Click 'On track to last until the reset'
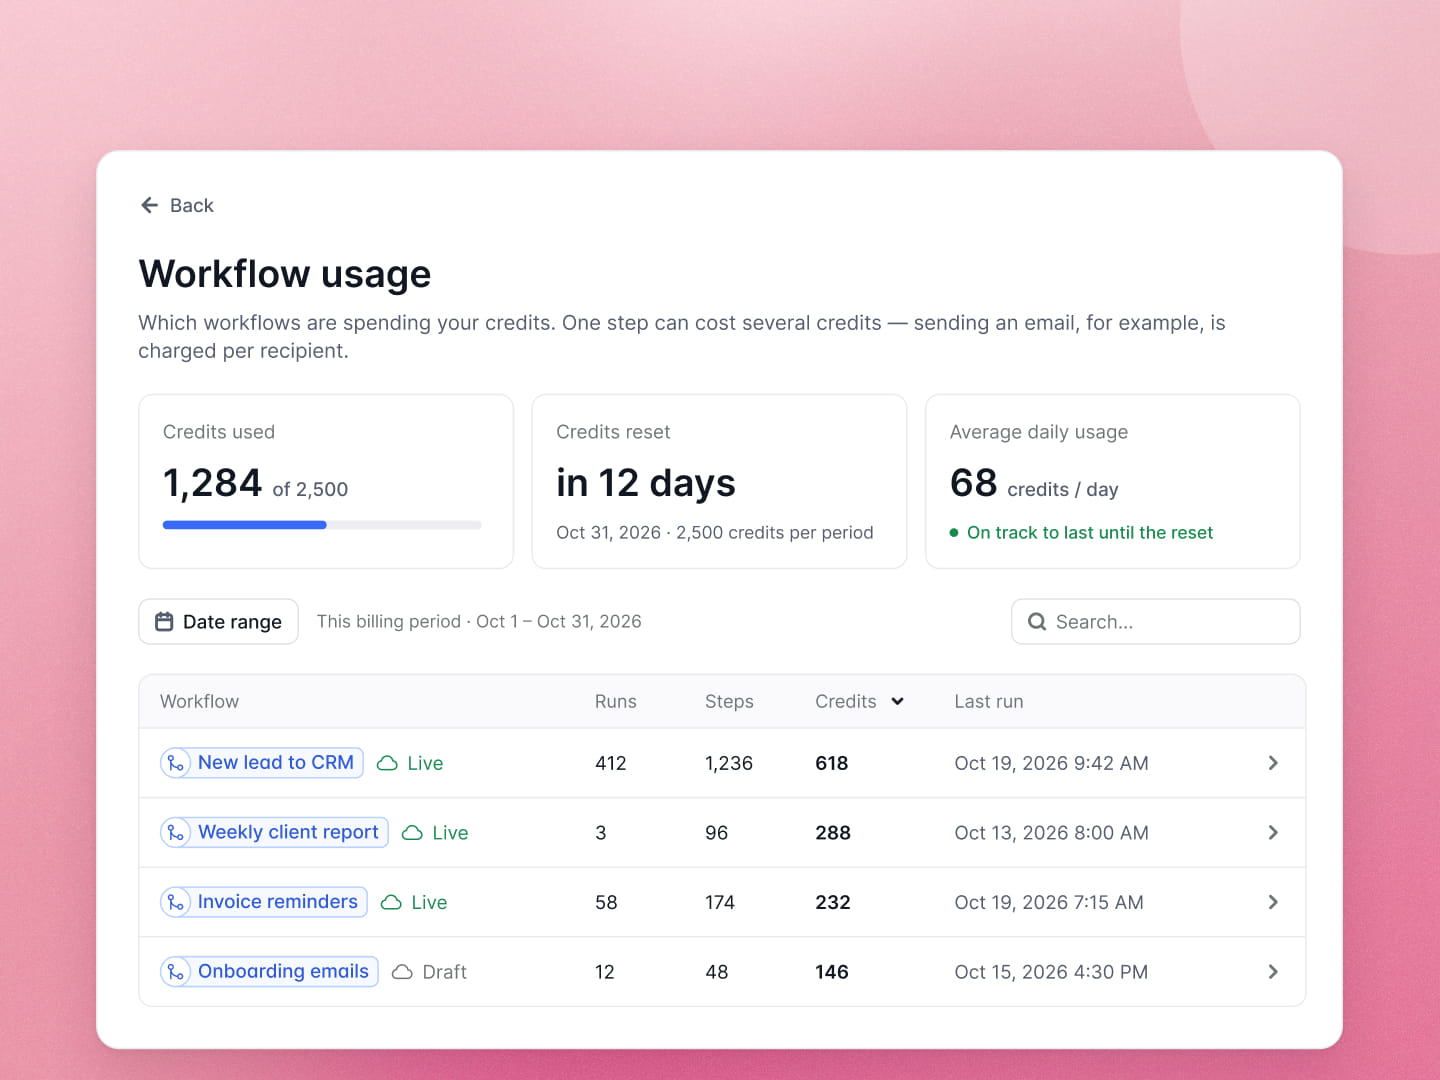Image resolution: width=1440 pixels, height=1080 pixels. (x=1090, y=533)
